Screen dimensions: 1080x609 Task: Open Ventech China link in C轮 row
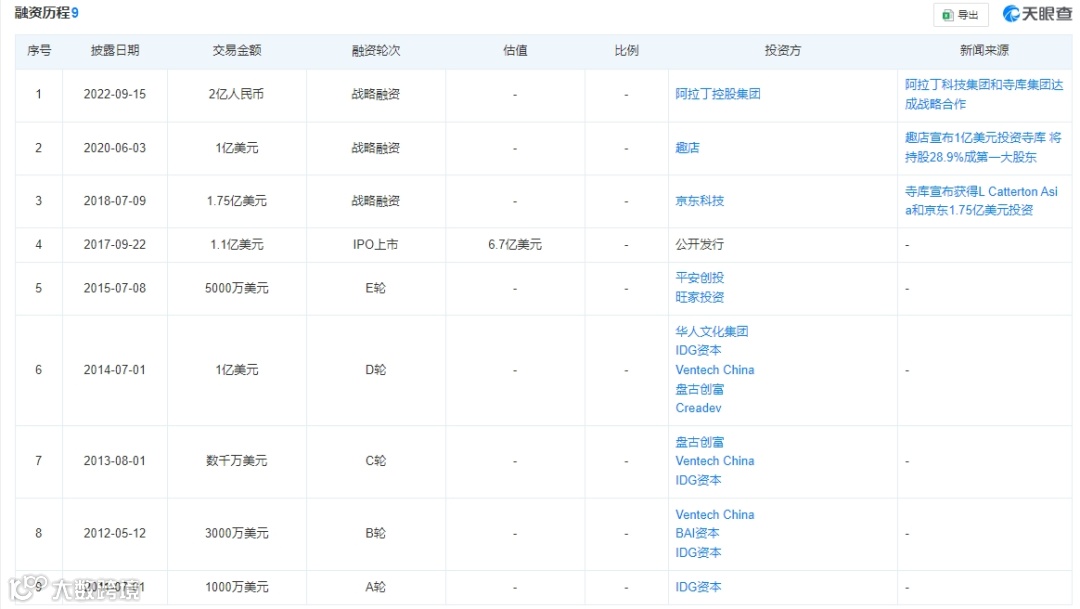point(715,461)
